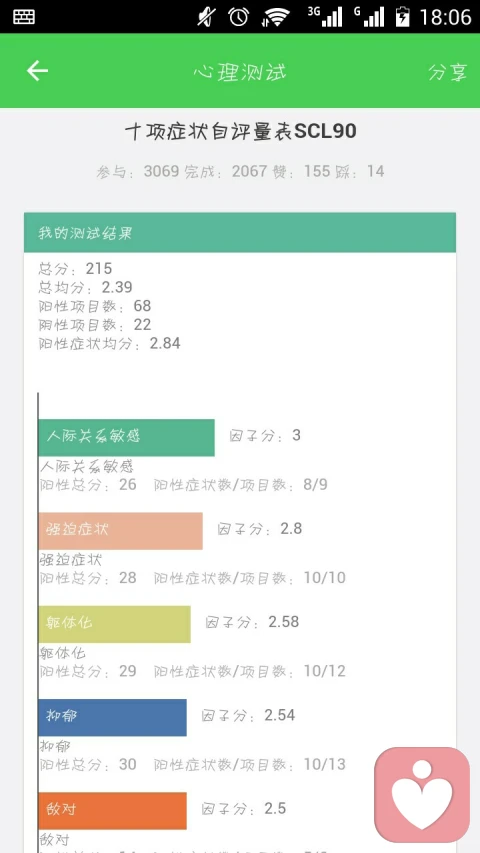Screen dimensions: 480x853
Task: Click the 分享 share button
Action: pyautogui.click(x=447, y=72)
